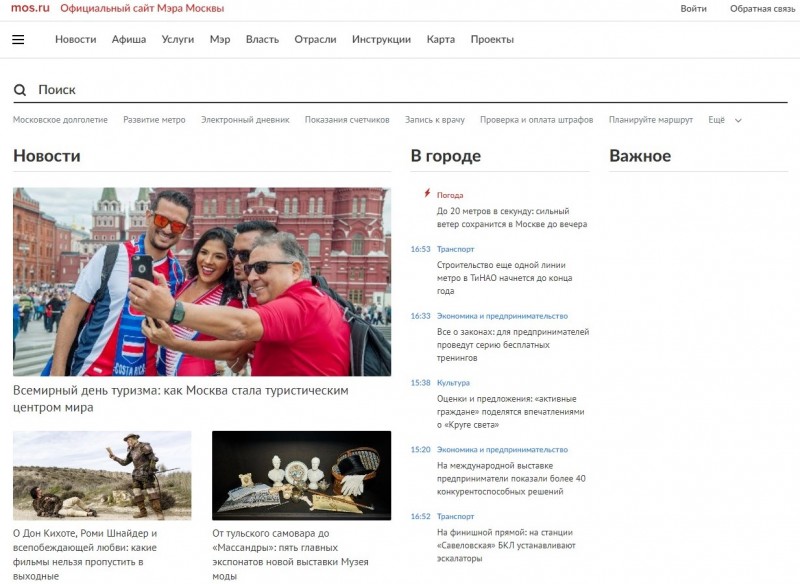Click Экономика и предпринимательство category at 15:20
Image resolution: width=800 pixels, height=584 pixels.
tap(502, 450)
